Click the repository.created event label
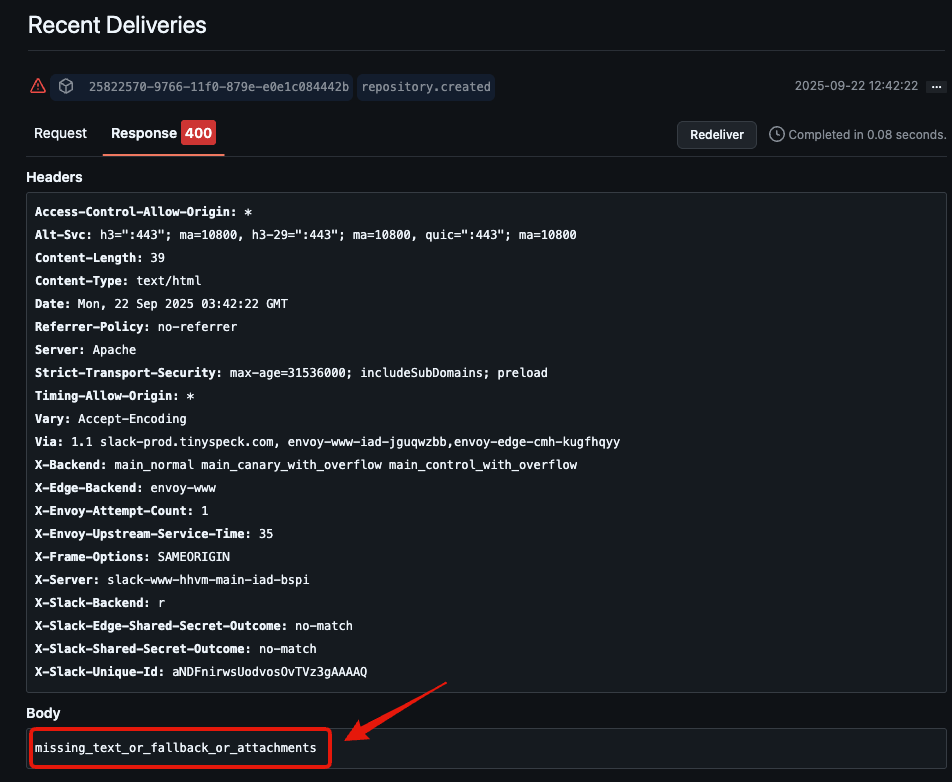This screenshot has height=782, width=952. 426,87
